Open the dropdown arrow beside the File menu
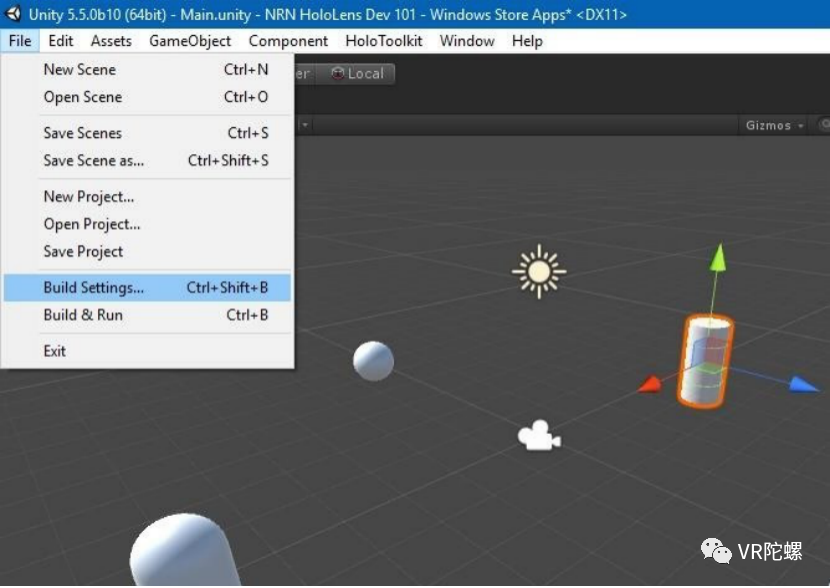The width and height of the screenshot is (830, 588). point(305,125)
